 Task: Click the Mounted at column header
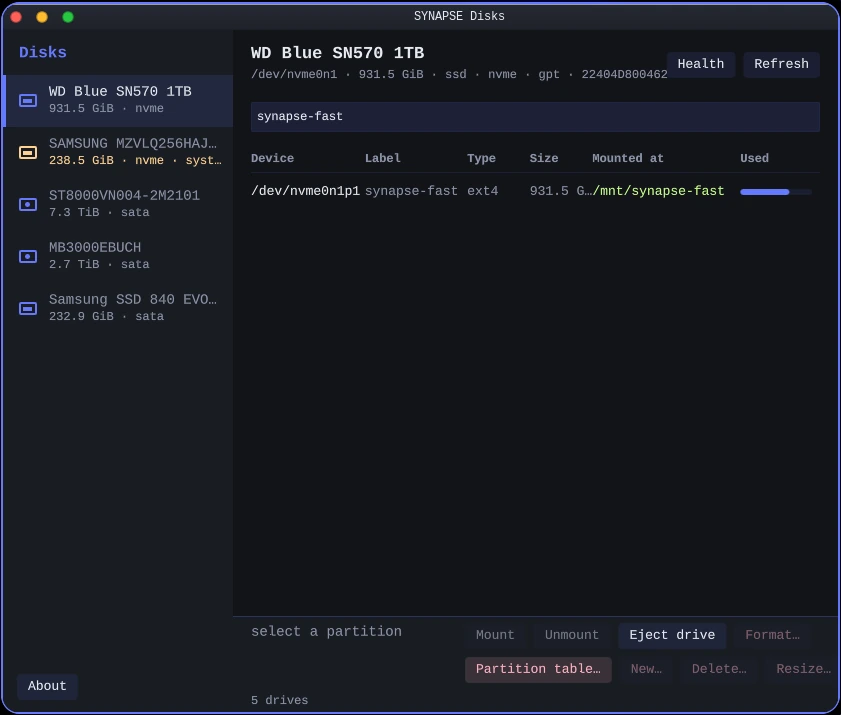pos(628,158)
